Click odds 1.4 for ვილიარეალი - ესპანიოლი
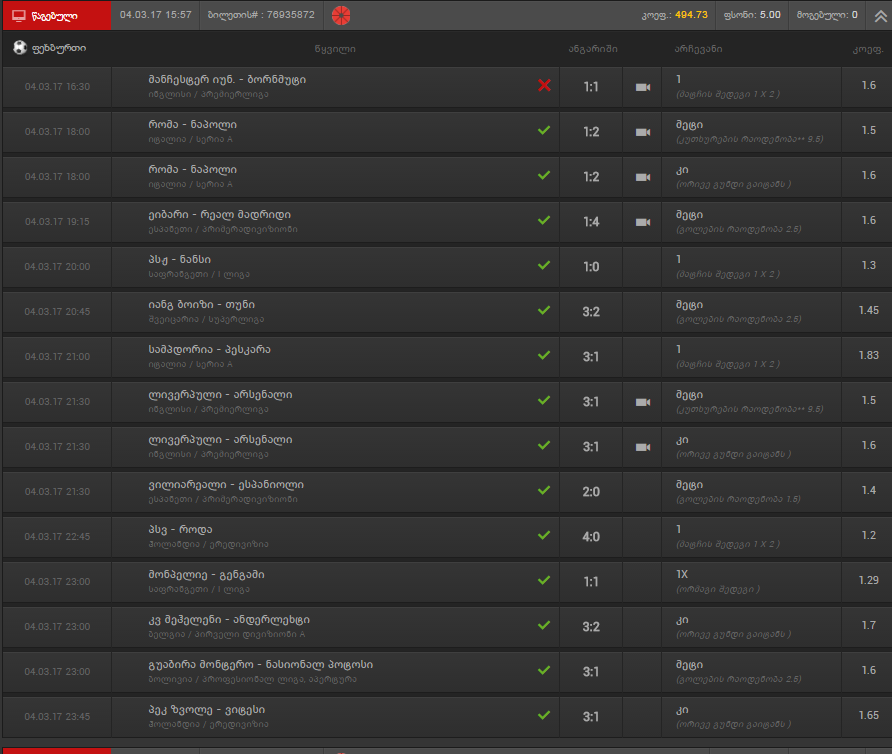The width and height of the screenshot is (892, 754). tap(869, 490)
